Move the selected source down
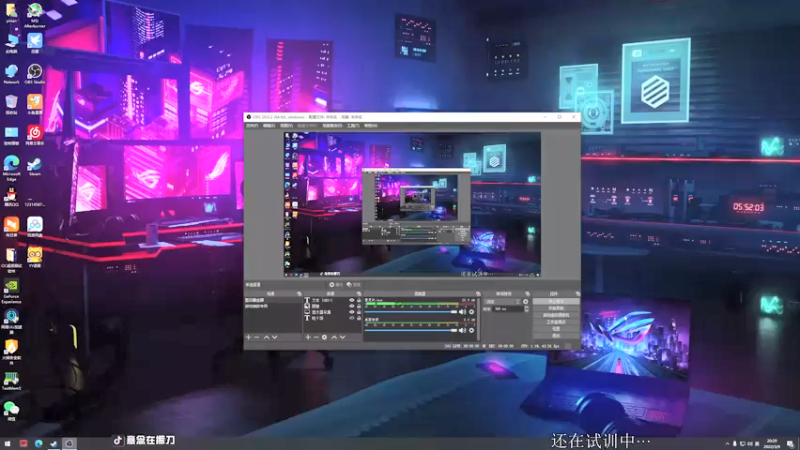Screen dimensions: 800x450 [x=342, y=337]
